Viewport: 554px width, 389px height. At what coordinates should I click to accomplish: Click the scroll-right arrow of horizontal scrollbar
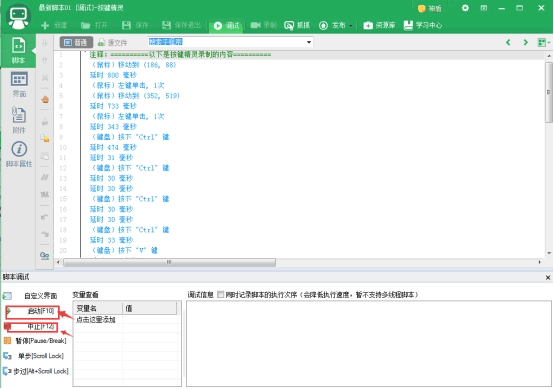pyautogui.click(x=540, y=262)
